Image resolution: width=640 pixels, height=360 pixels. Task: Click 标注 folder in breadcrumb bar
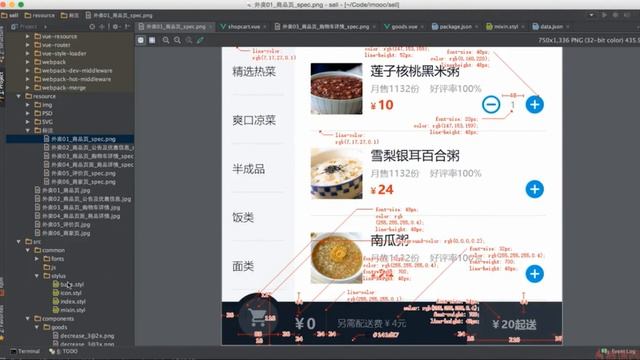(x=70, y=15)
